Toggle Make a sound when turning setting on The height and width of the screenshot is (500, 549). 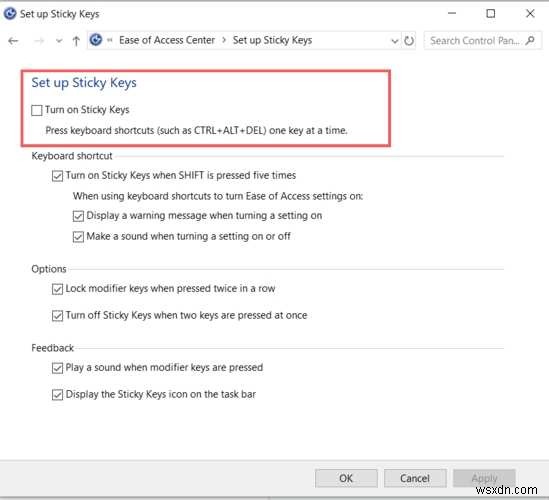78,237
